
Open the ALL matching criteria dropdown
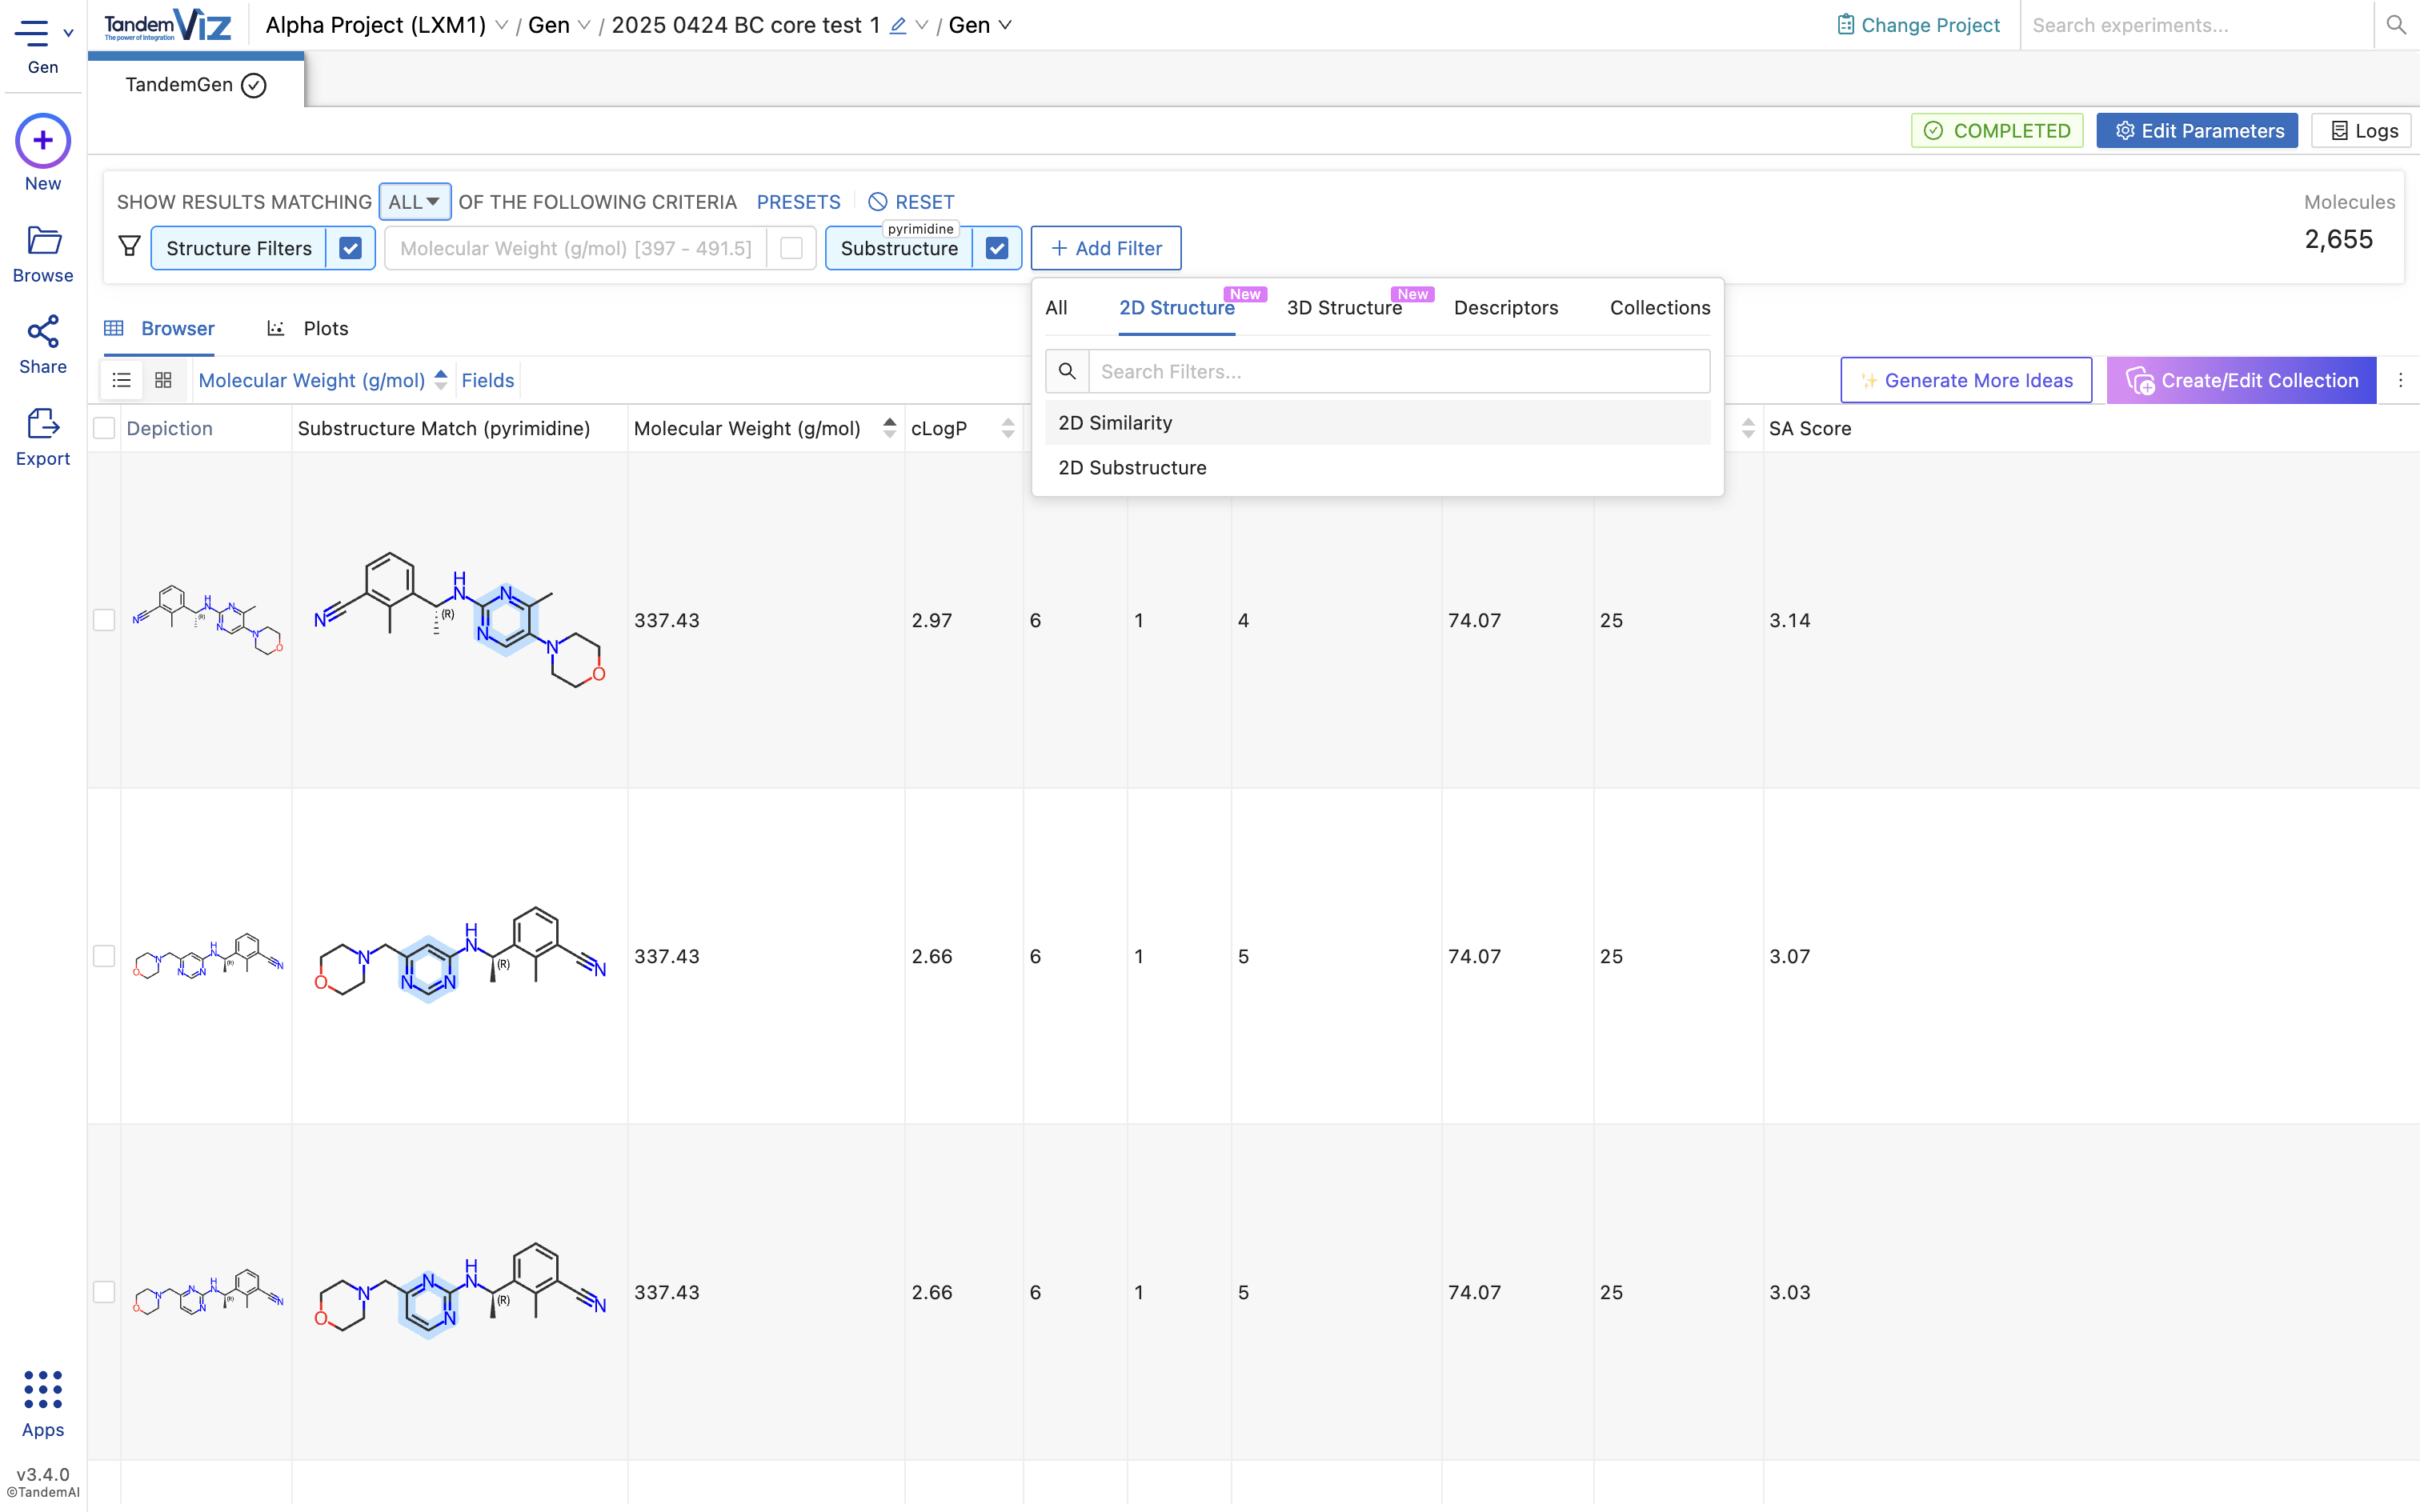[x=414, y=202]
